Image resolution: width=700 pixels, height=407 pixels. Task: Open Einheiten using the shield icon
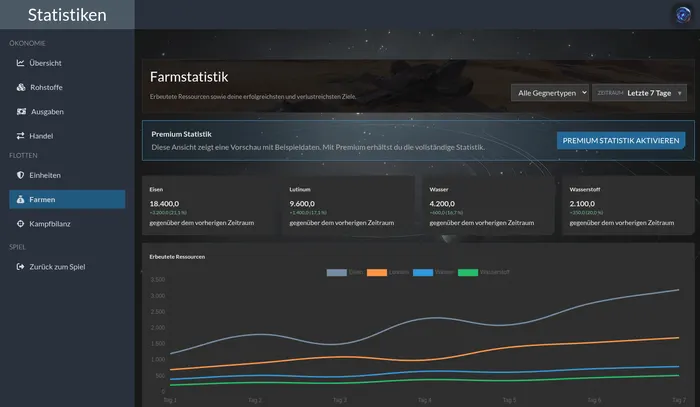point(21,175)
